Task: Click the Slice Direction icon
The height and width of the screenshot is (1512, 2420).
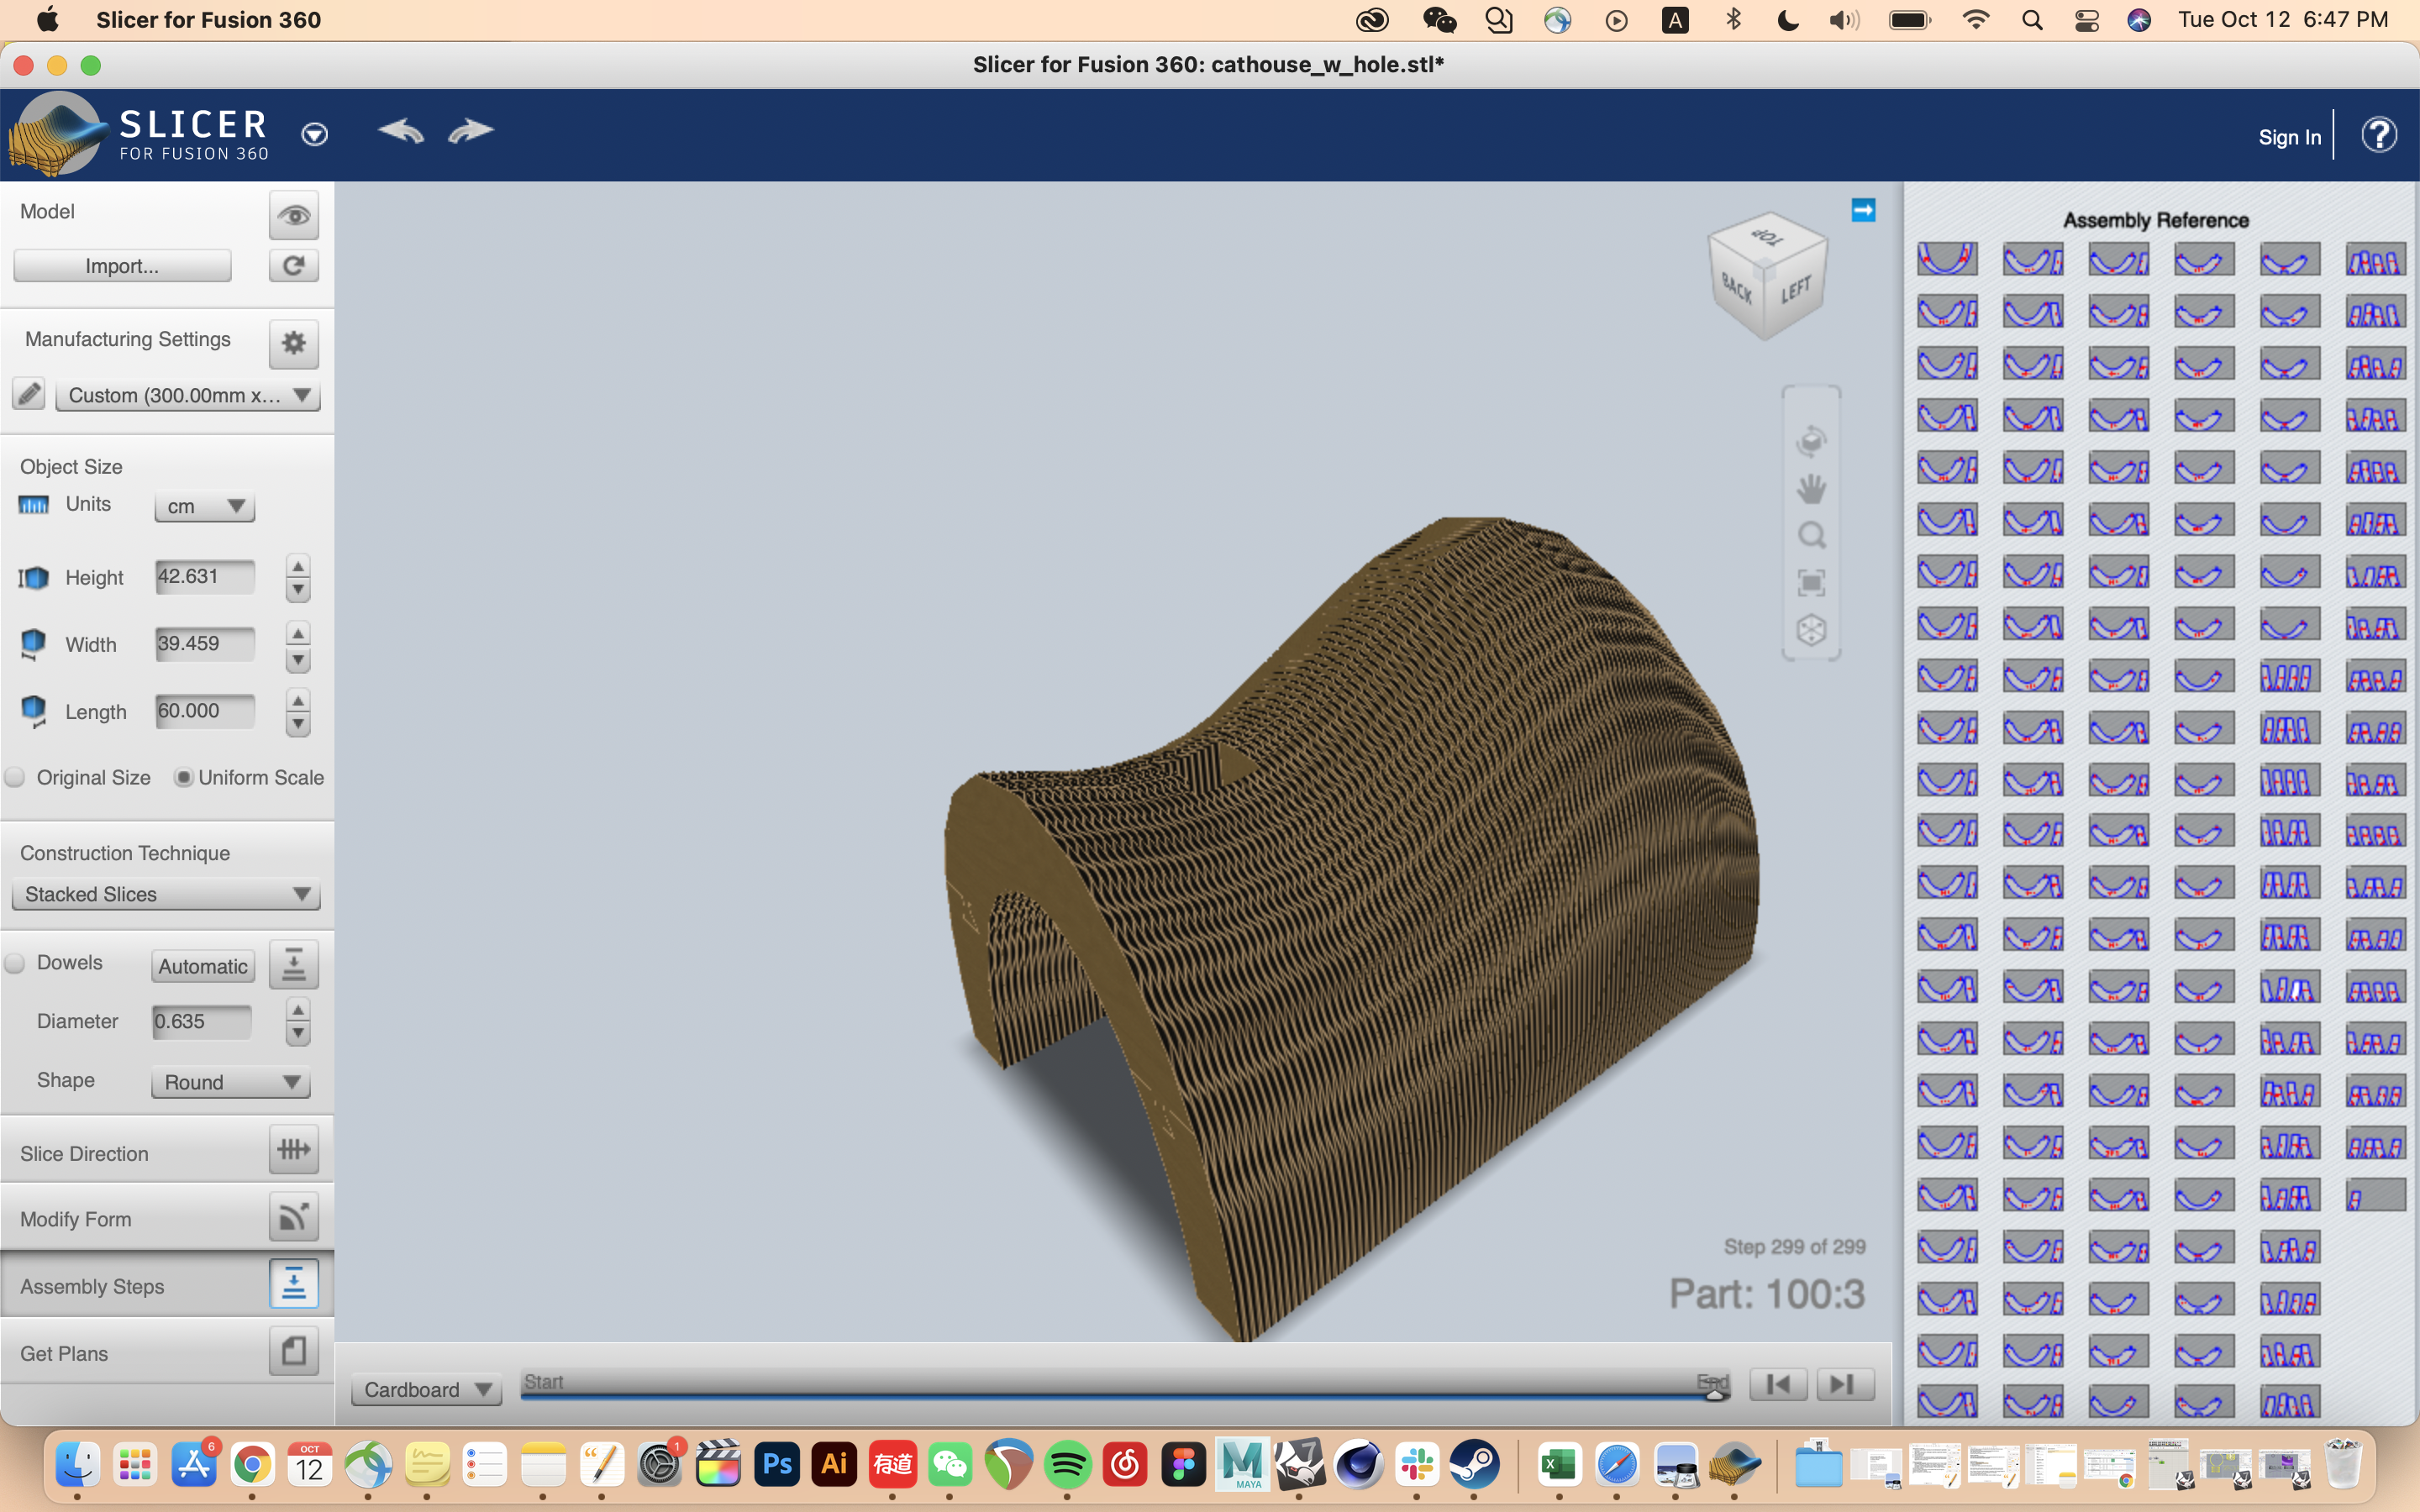Action: [291, 1152]
